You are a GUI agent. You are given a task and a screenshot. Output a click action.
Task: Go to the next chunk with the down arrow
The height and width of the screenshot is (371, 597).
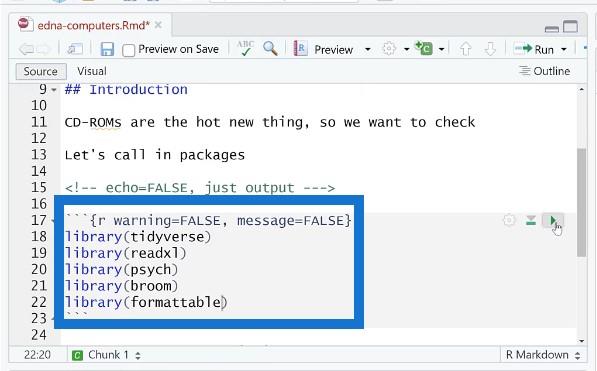click(490, 49)
